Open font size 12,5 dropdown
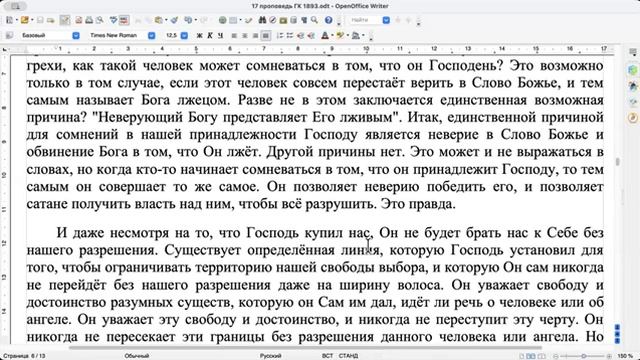 (x=184, y=36)
